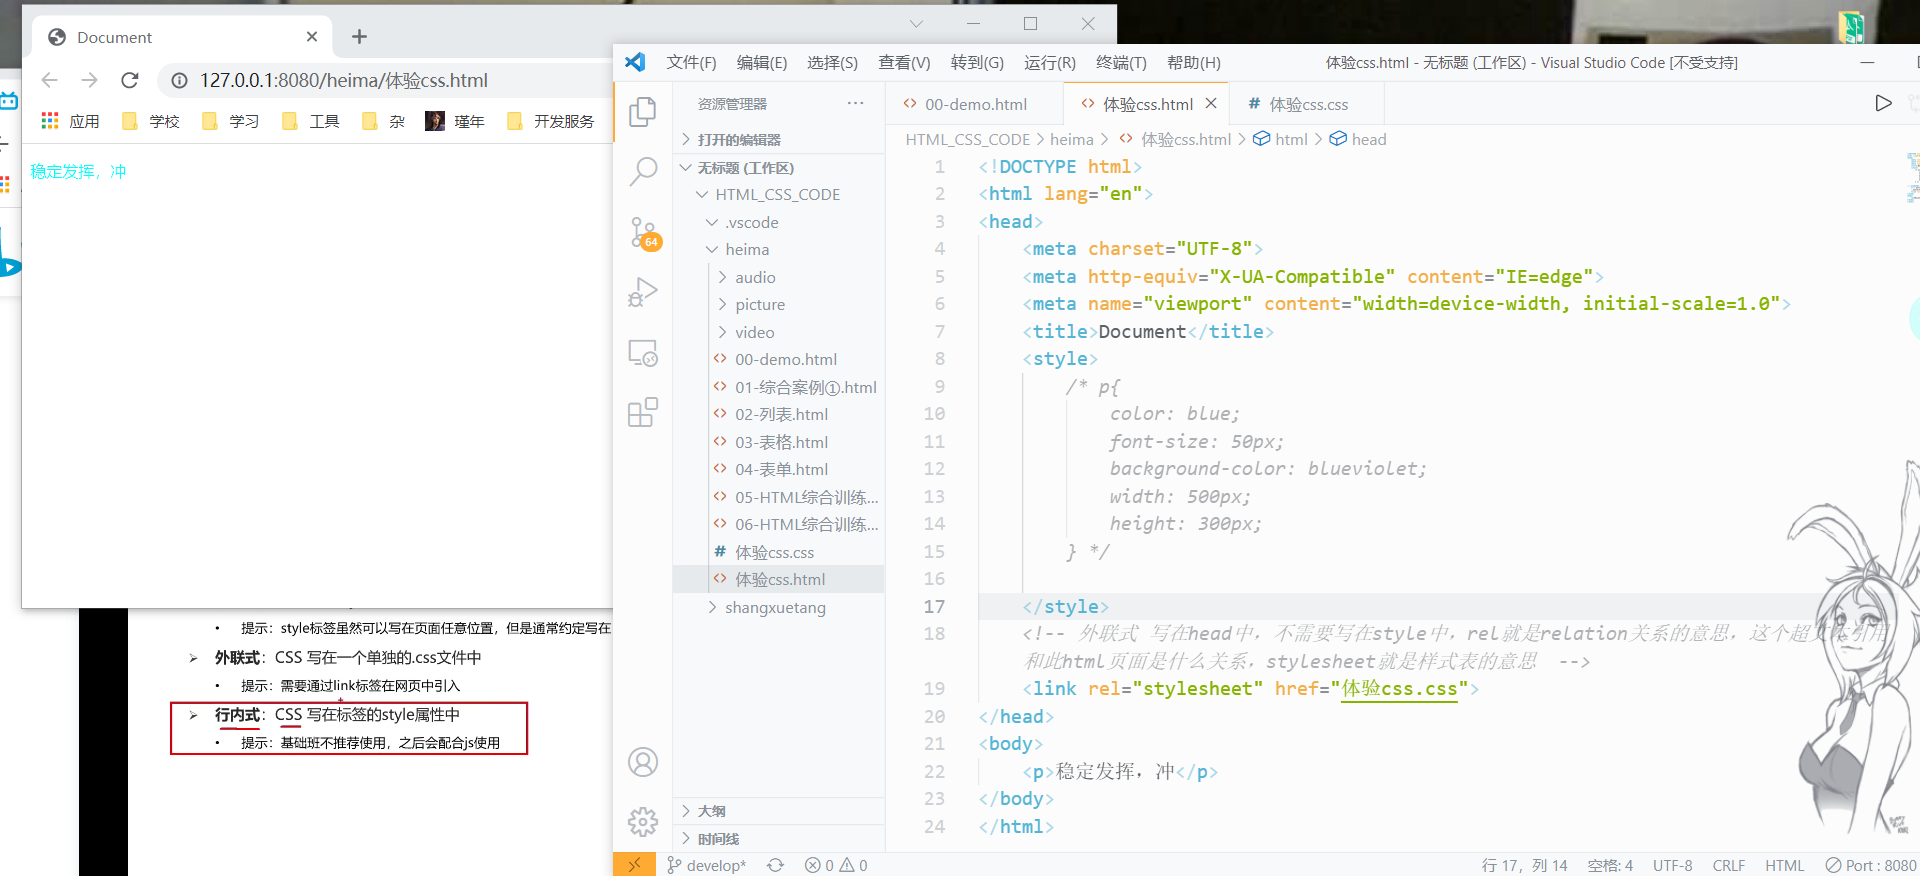Open errors and warnings count in status bar

click(x=836, y=865)
